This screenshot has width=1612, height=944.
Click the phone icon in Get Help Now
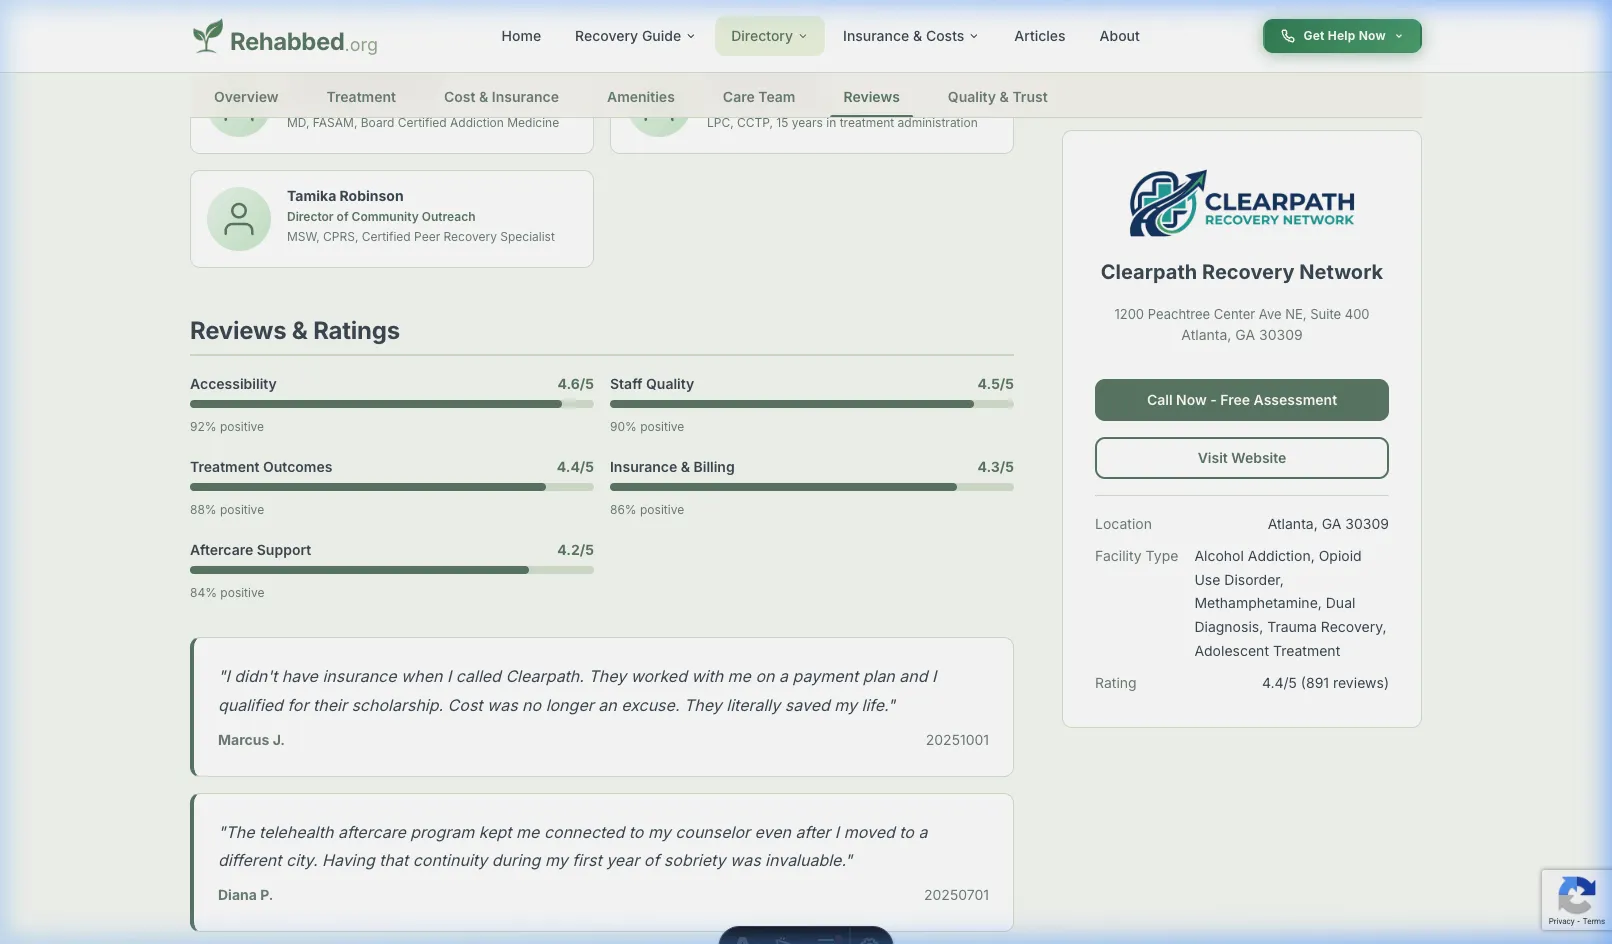click(x=1287, y=36)
